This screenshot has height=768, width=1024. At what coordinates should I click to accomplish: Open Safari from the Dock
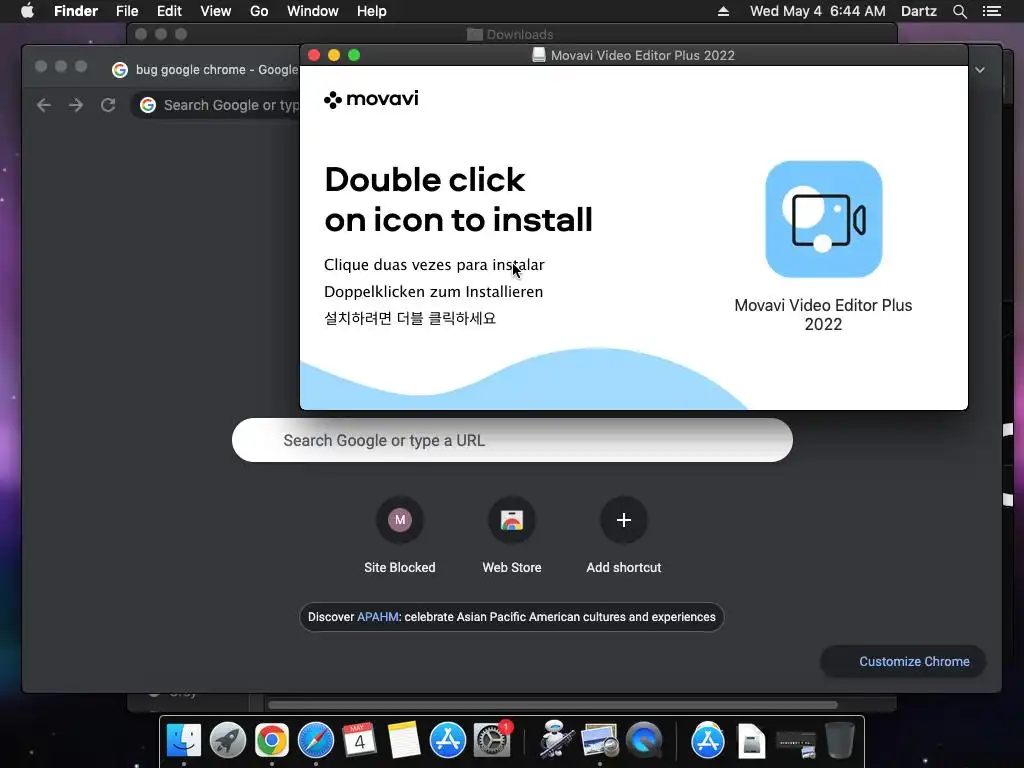tap(316, 740)
